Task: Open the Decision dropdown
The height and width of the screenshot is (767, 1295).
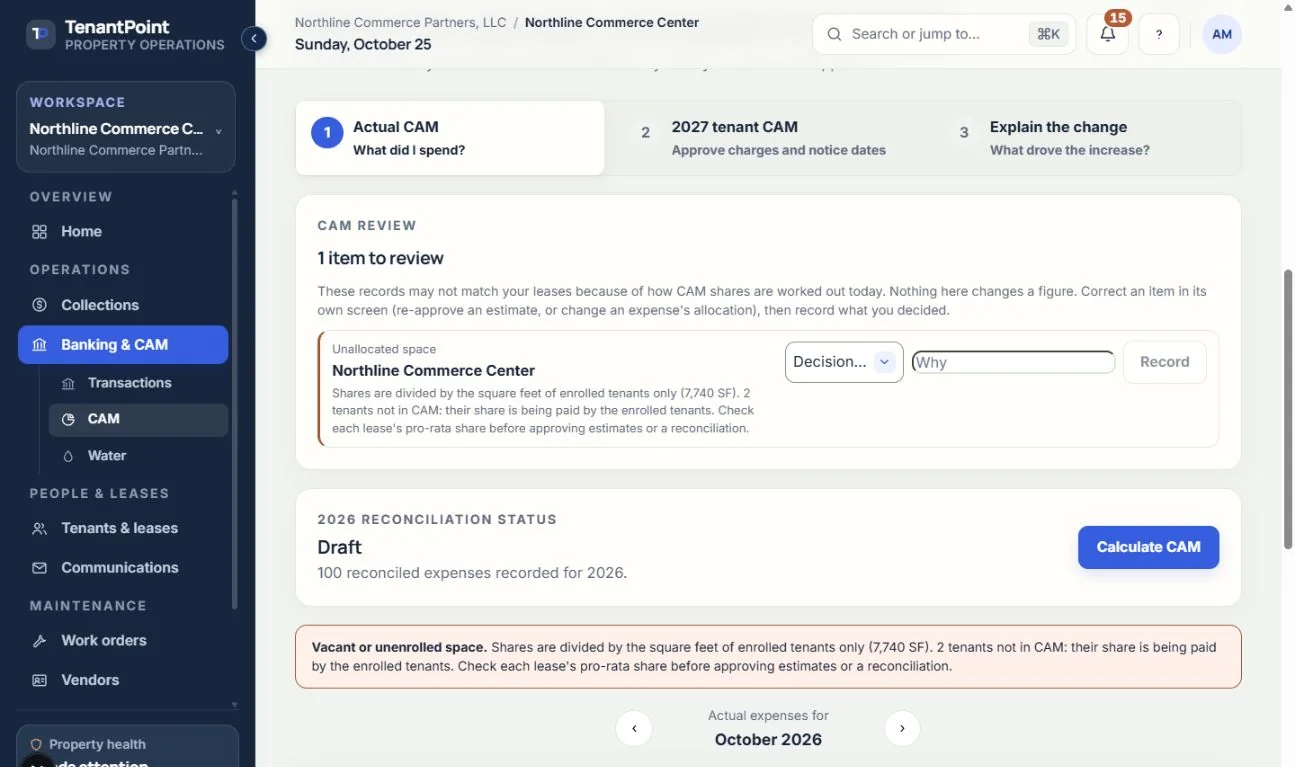Action: [x=844, y=362]
